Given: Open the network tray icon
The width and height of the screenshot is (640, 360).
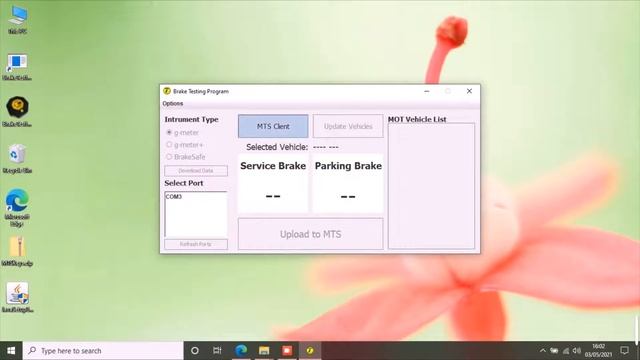Looking at the screenshot, I should pos(566,351).
